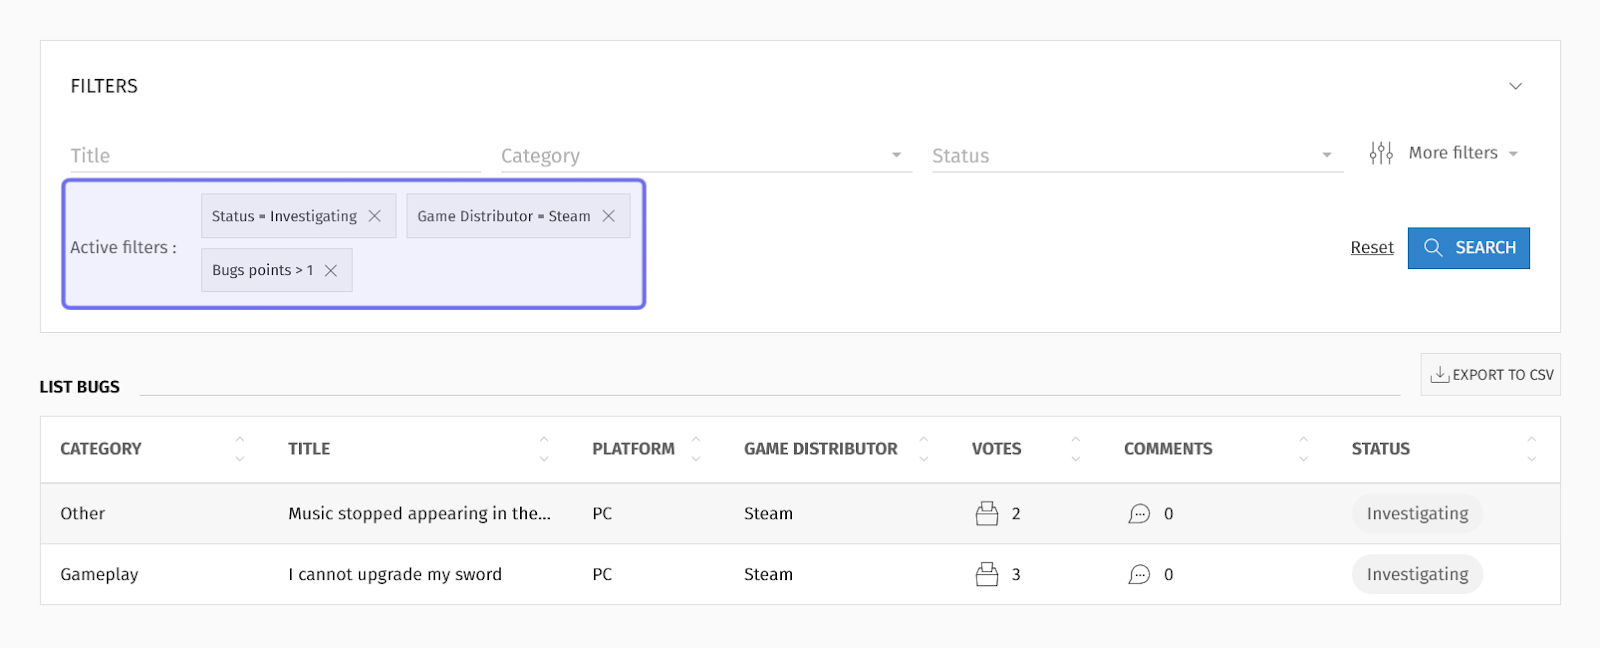Click the vote count 2

[x=1016, y=513]
